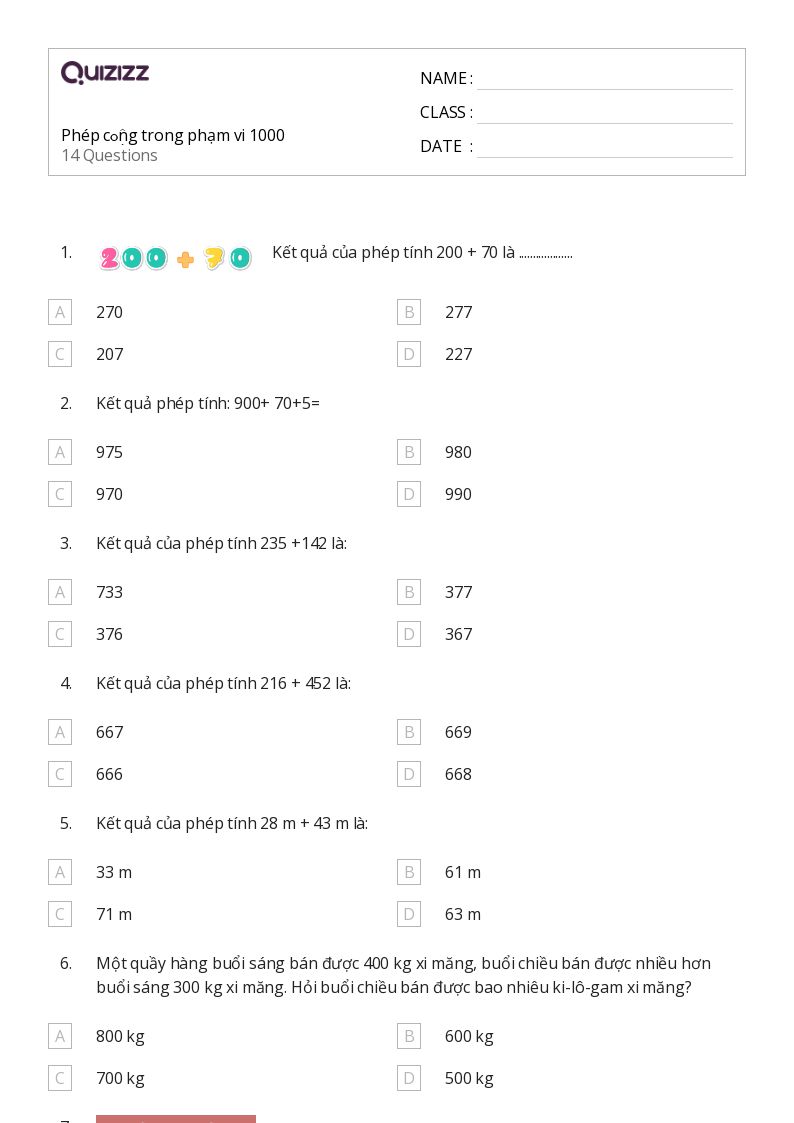Click the DATE input line
Screen dimensions: 794x1123
click(x=605, y=148)
